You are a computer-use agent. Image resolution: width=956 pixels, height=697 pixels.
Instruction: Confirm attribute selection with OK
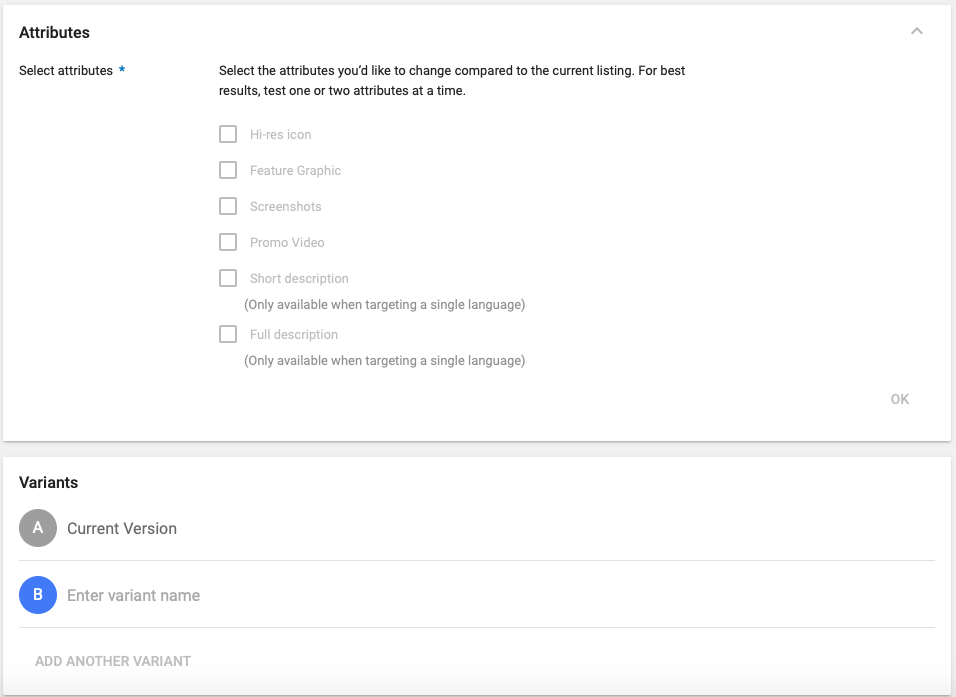899,398
